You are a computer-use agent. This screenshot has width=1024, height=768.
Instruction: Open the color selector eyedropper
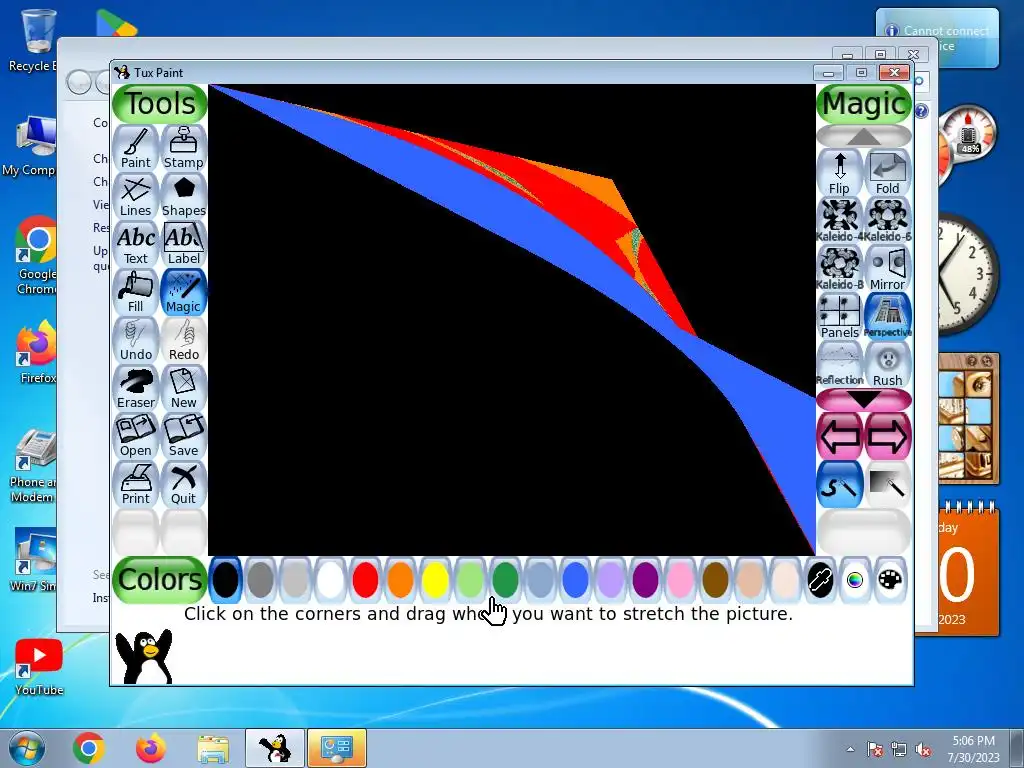point(820,580)
